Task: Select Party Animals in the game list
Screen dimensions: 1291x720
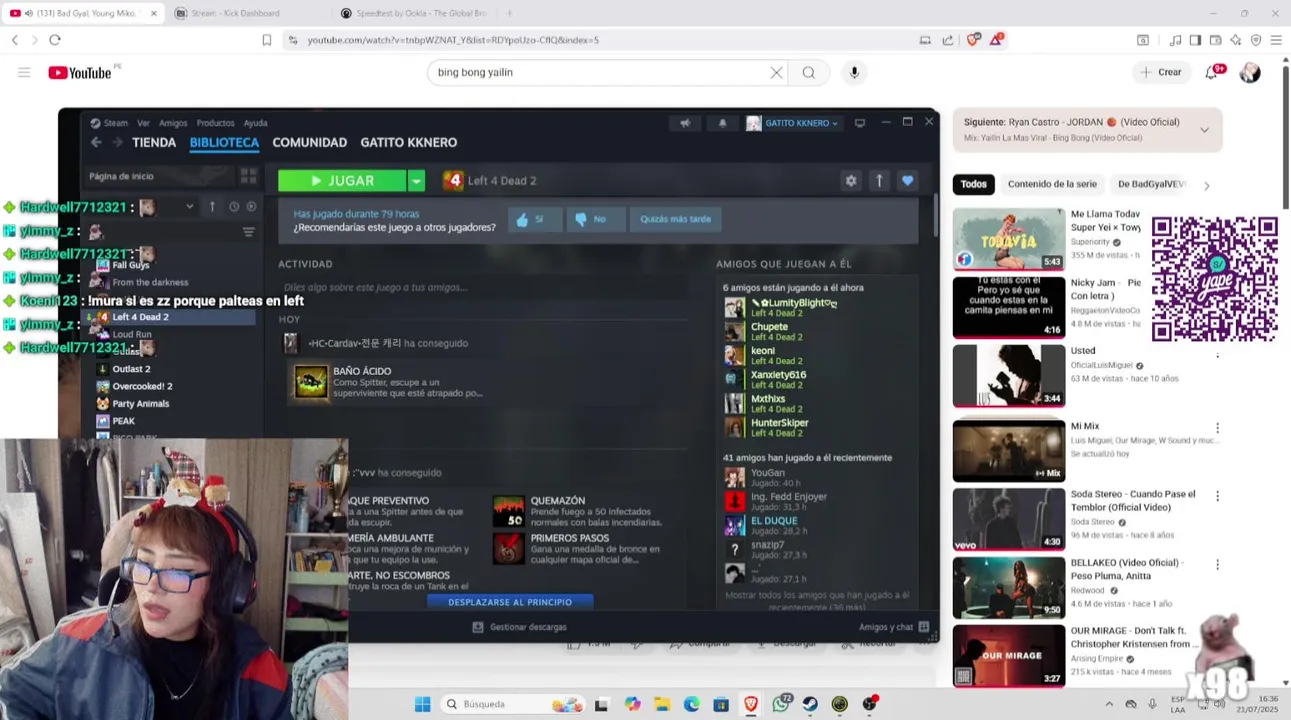Action: coord(141,404)
